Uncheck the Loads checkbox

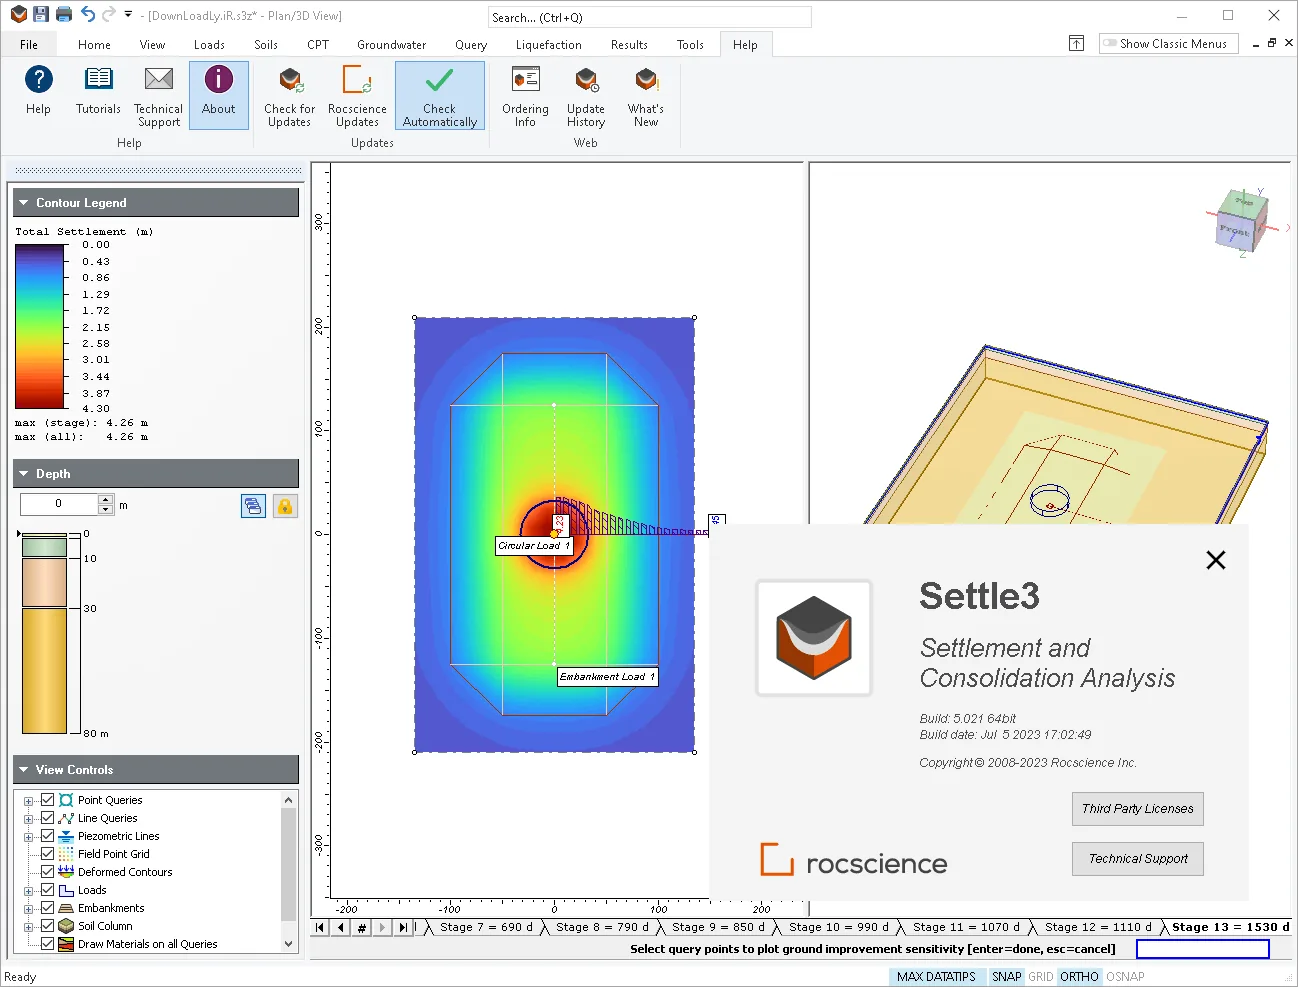[47, 890]
